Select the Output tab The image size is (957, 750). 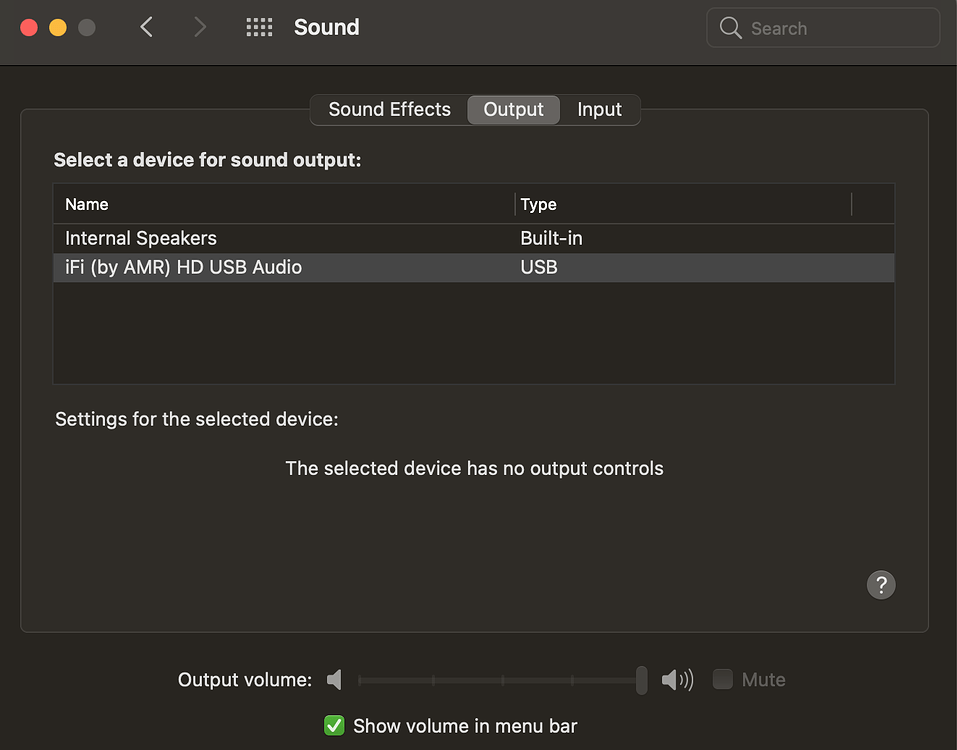point(513,109)
